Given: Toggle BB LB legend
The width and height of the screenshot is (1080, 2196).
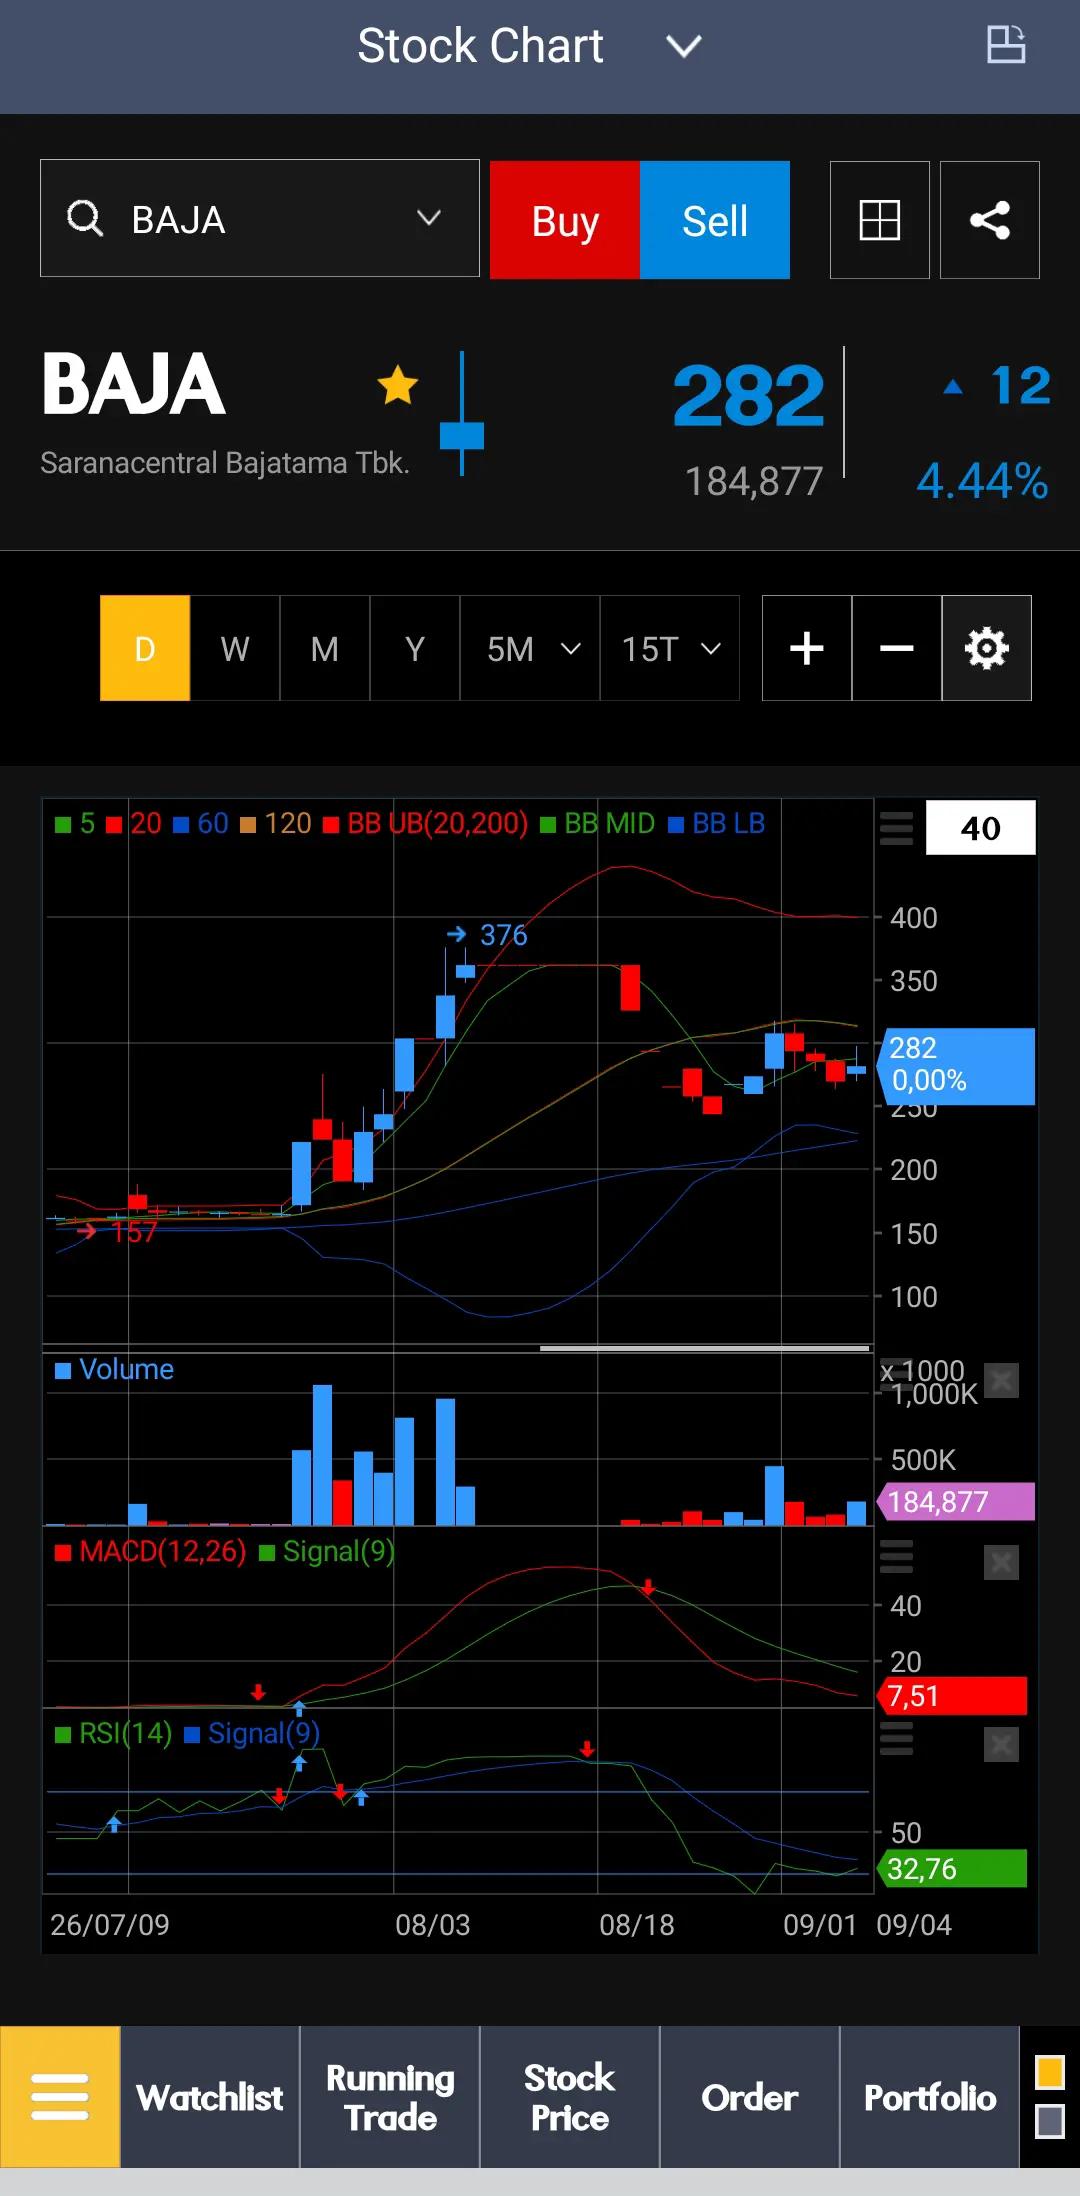Looking at the screenshot, I should point(717,824).
